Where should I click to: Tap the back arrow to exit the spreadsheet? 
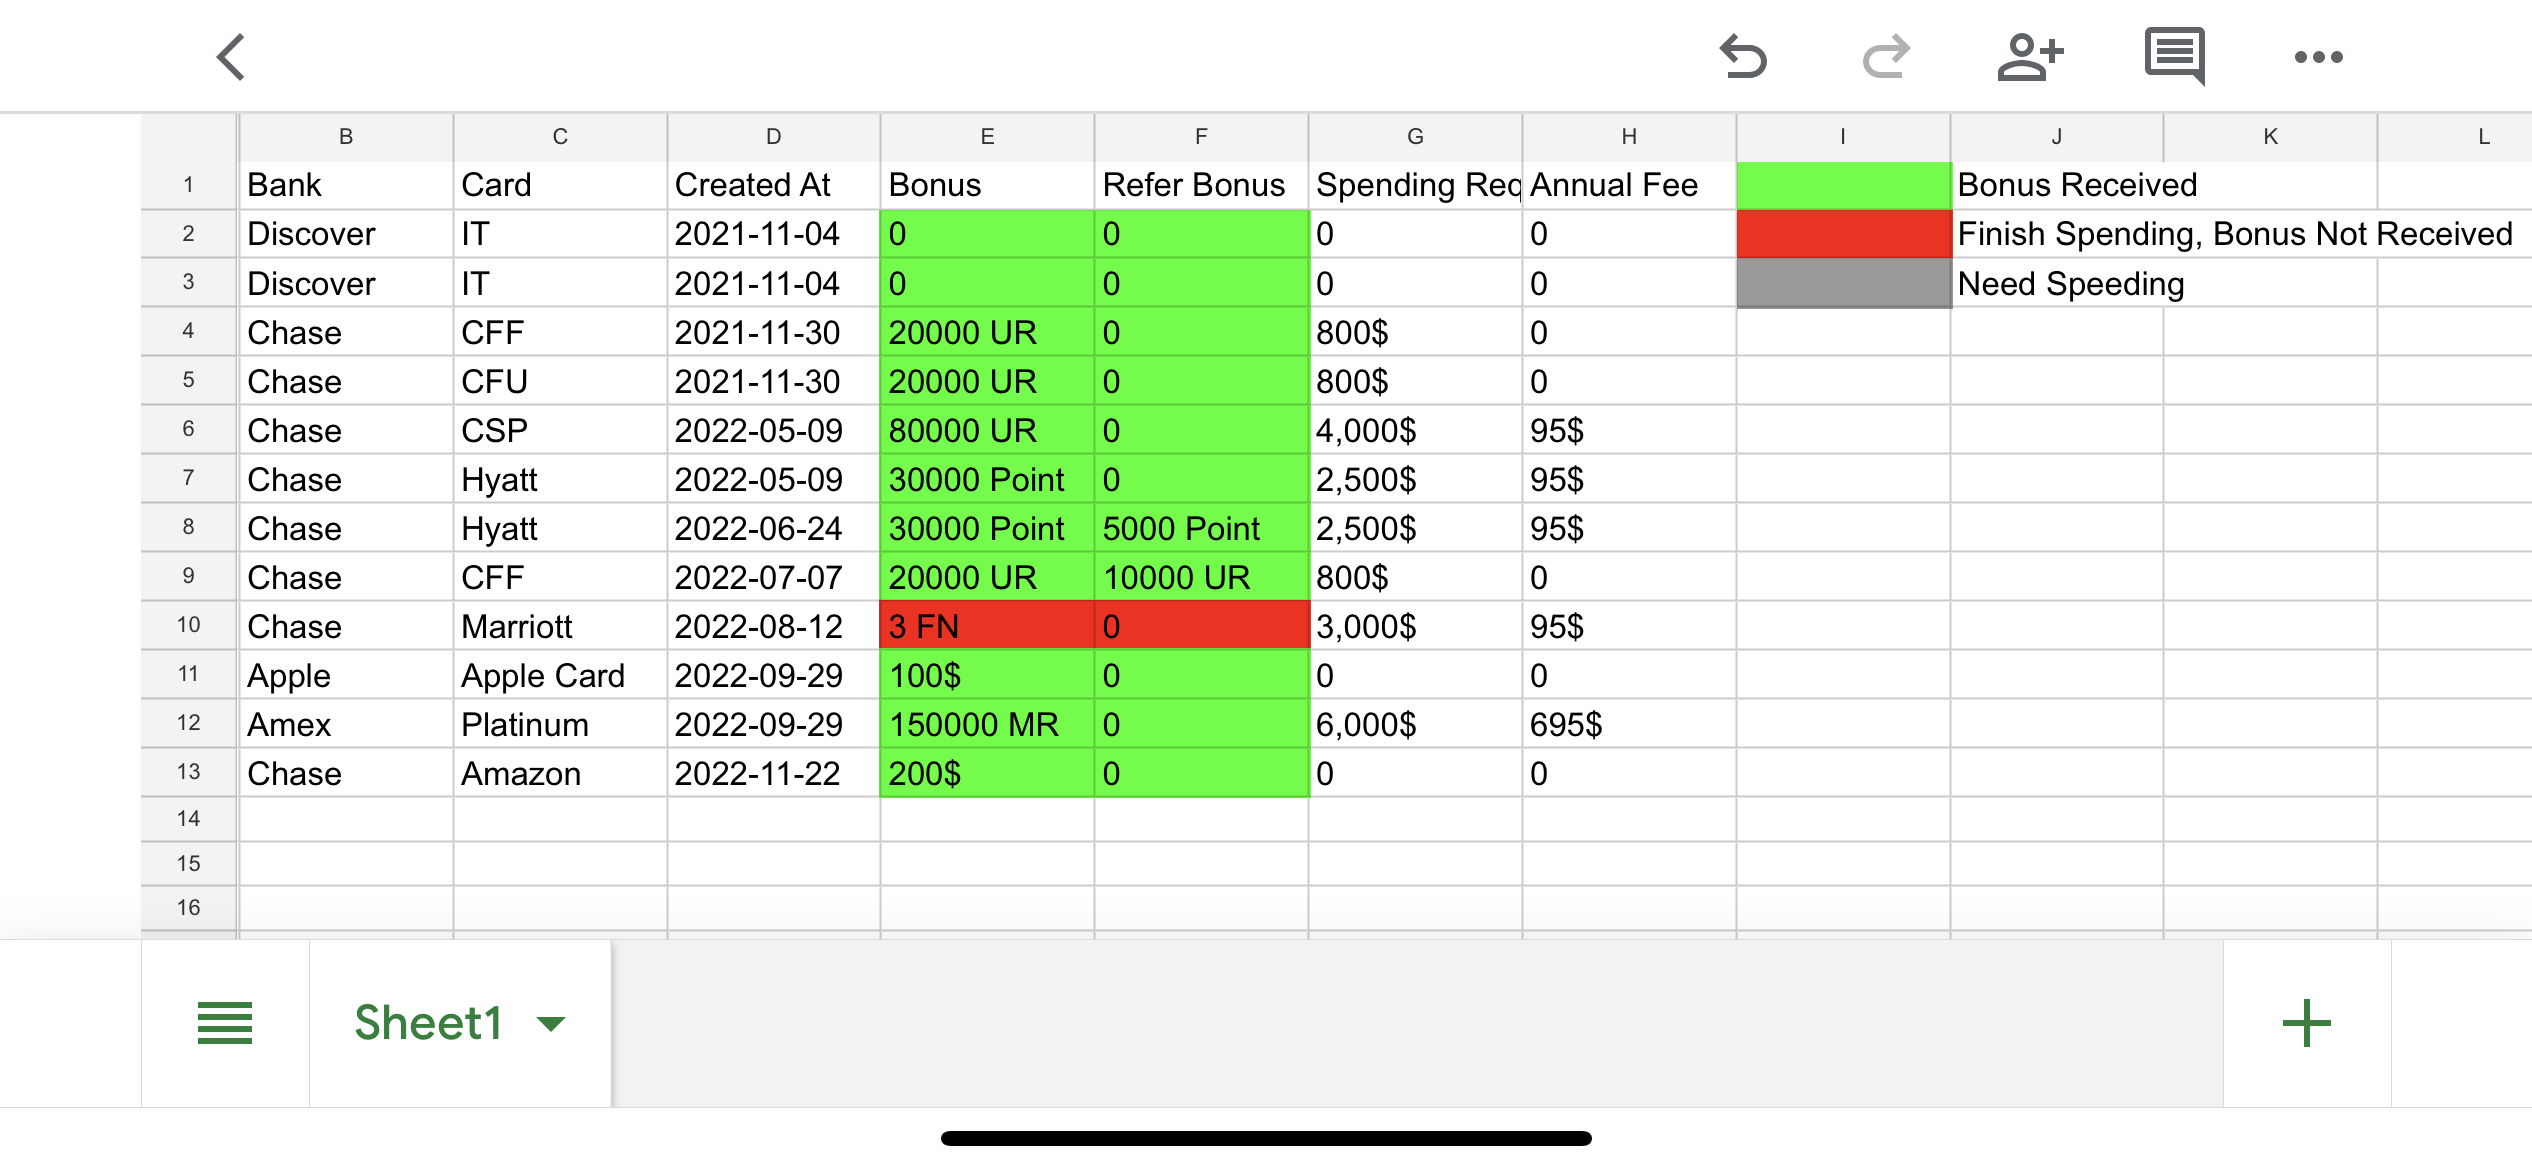[231, 57]
